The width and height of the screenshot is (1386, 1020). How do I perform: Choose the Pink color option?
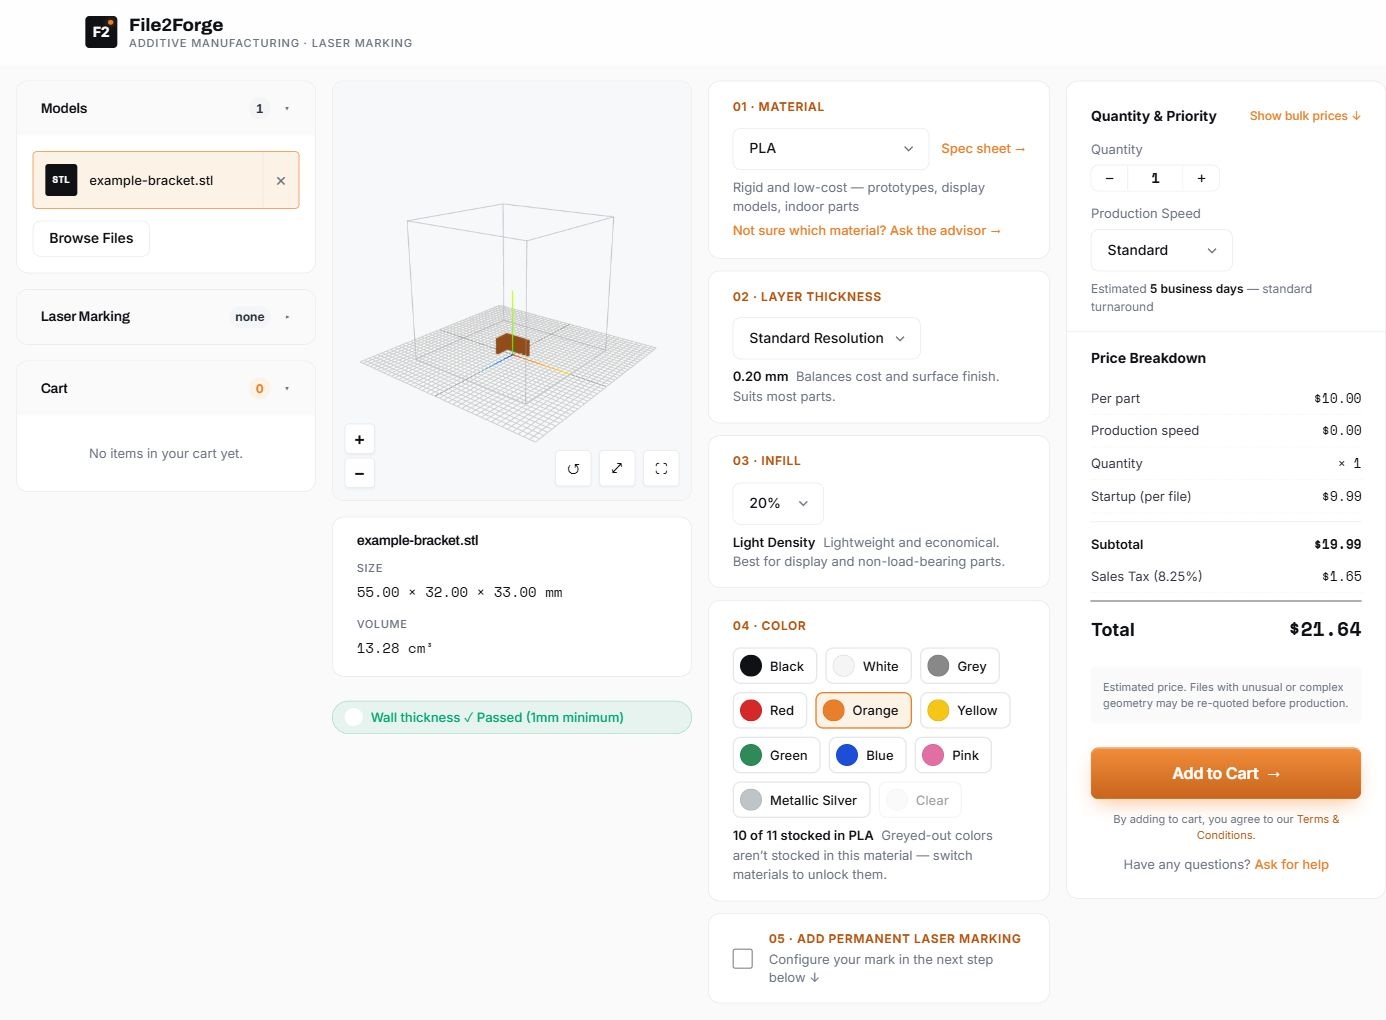coord(953,756)
